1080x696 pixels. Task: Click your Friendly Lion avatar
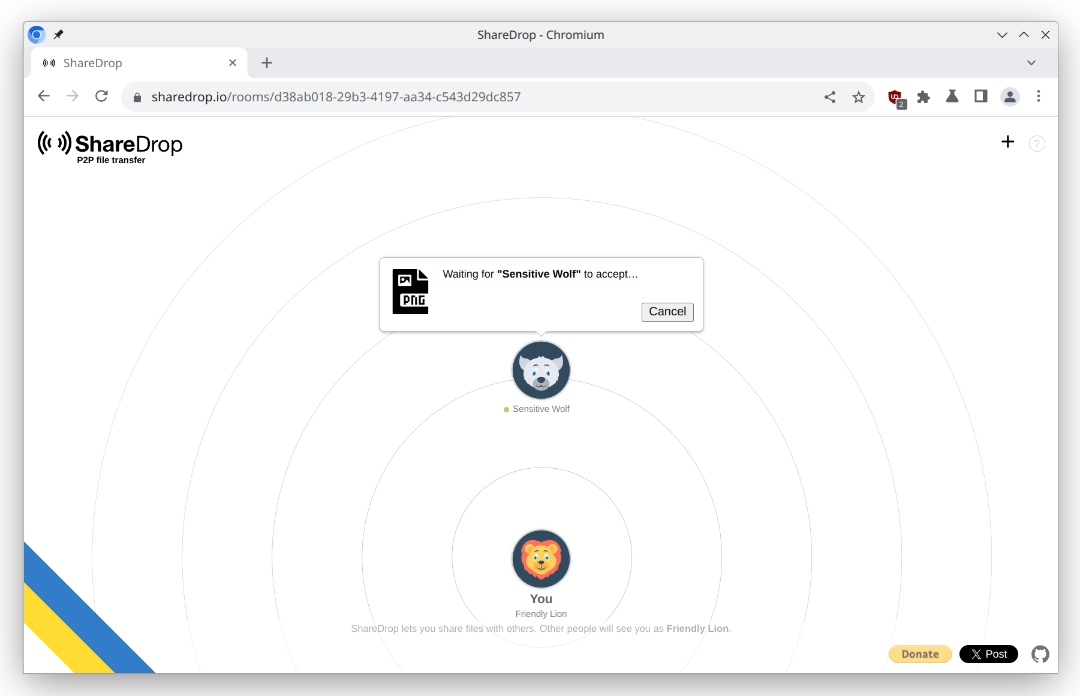540,559
